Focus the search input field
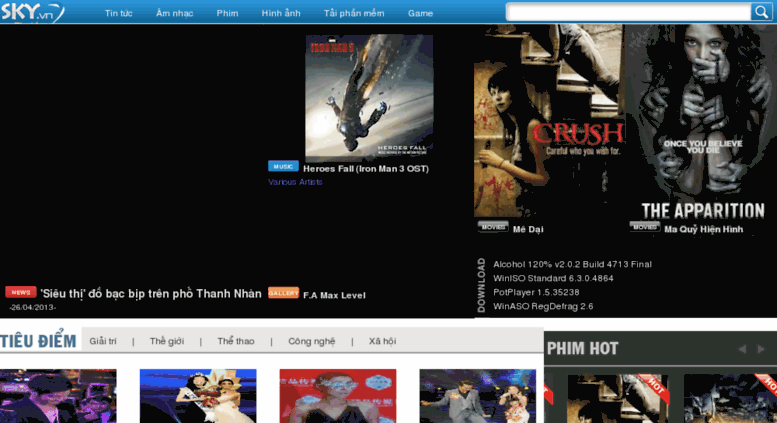The height and width of the screenshot is (423, 777). [x=629, y=12]
